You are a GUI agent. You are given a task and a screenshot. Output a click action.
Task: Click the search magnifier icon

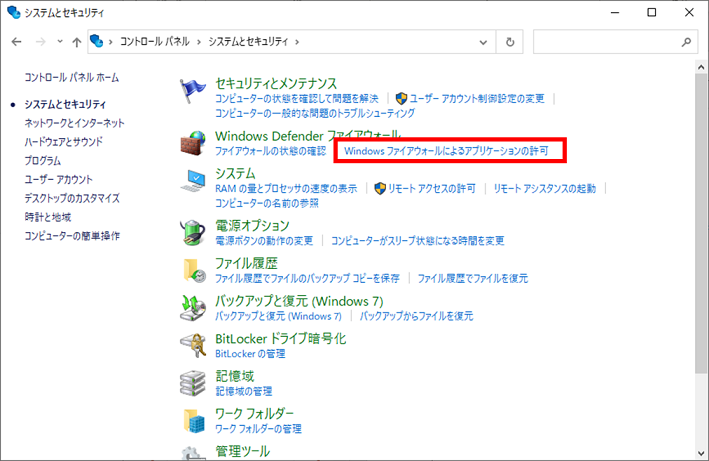pyautogui.click(x=686, y=42)
